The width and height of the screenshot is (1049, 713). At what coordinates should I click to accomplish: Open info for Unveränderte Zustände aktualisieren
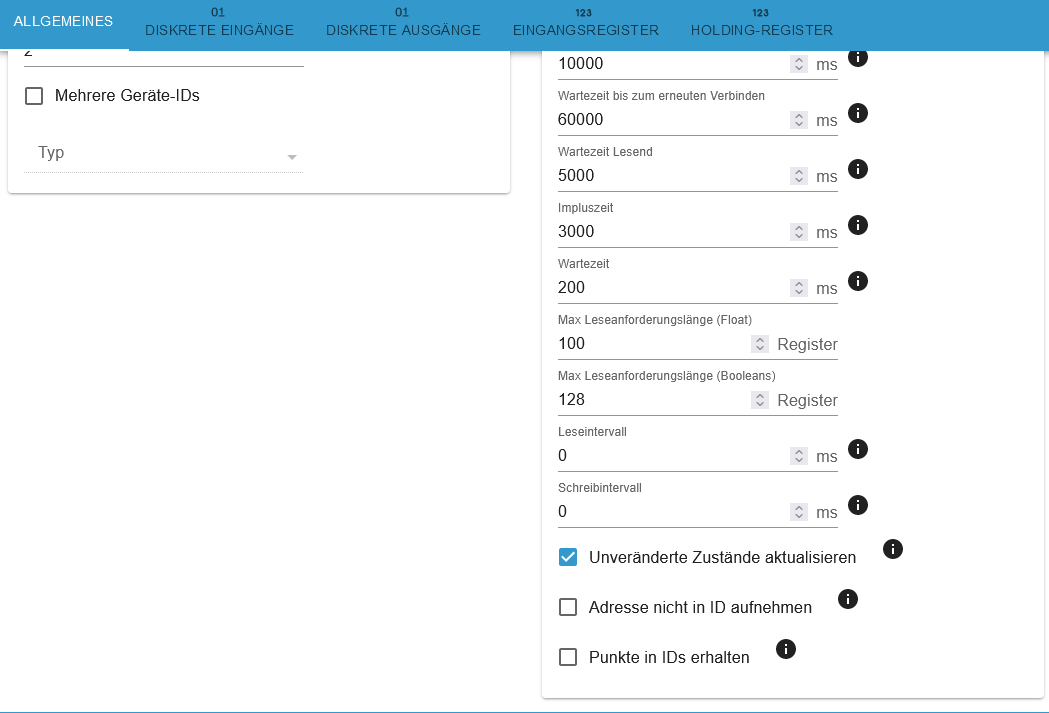click(892, 549)
